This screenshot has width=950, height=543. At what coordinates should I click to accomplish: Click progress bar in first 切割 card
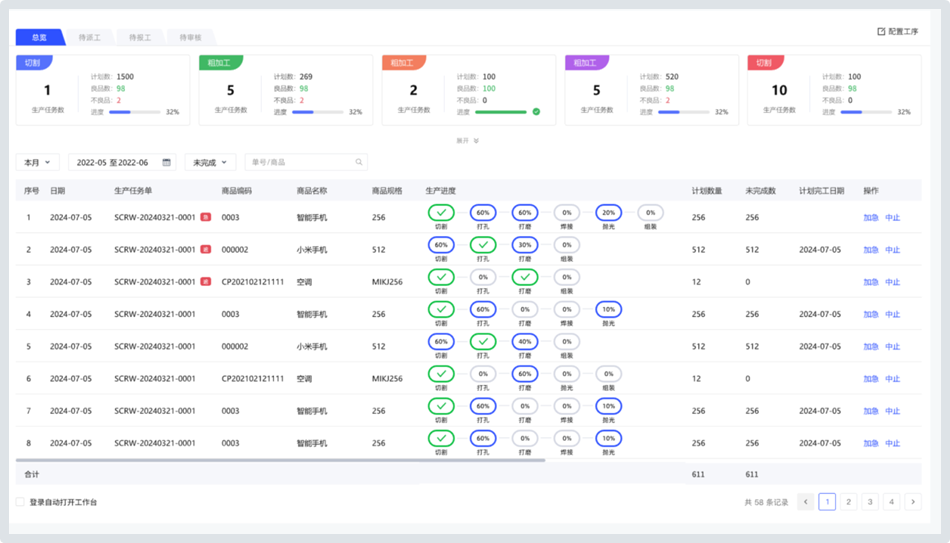click(134, 112)
